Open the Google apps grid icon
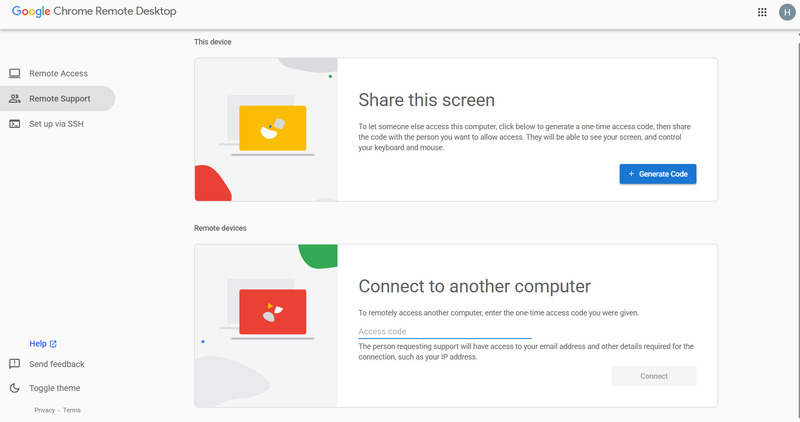The height and width of the screenshot is (422, 800). pyautogui.click(x=762, y=12)
